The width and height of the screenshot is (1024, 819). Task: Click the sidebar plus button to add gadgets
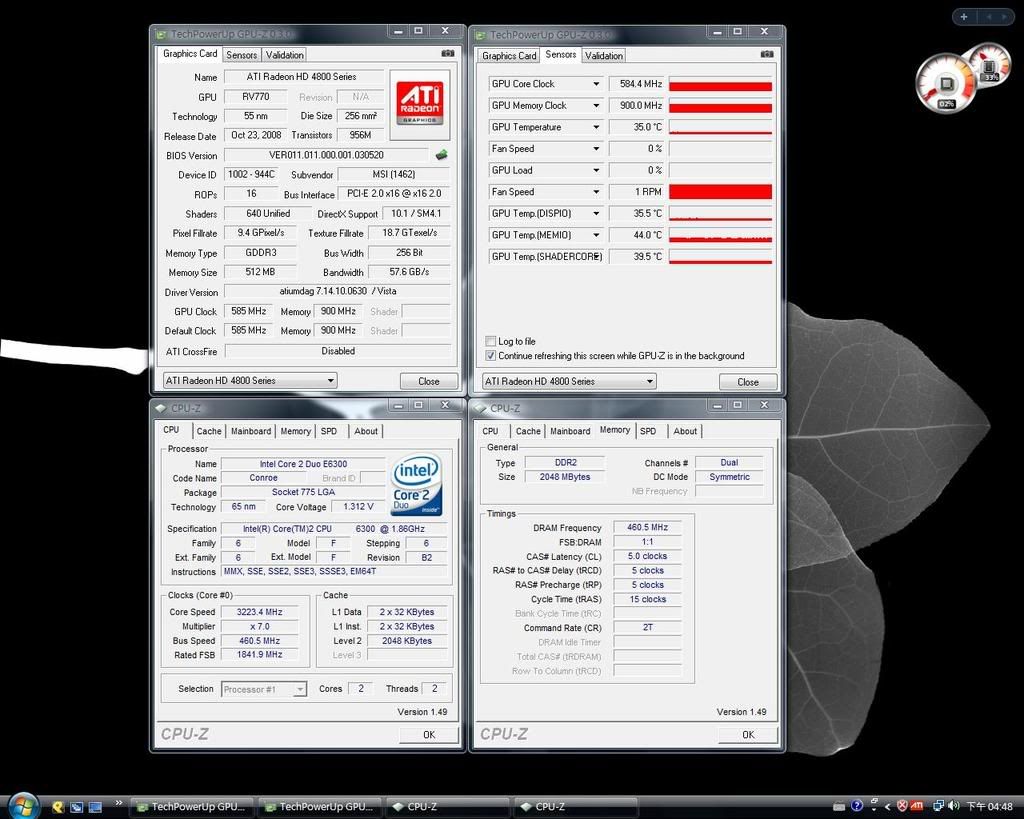pyautogui.click(x=964, y=16)
